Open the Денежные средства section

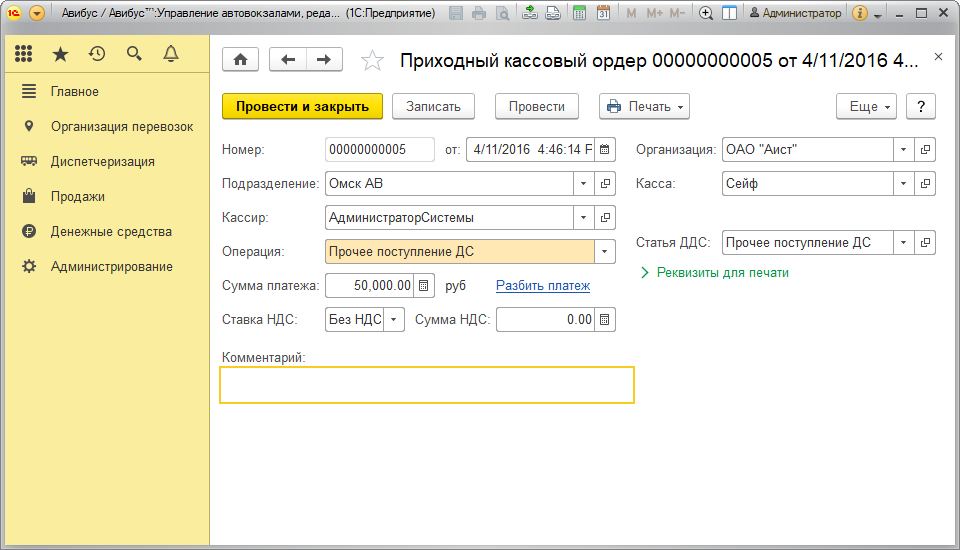pyautogui.click(x=111, y=231)
